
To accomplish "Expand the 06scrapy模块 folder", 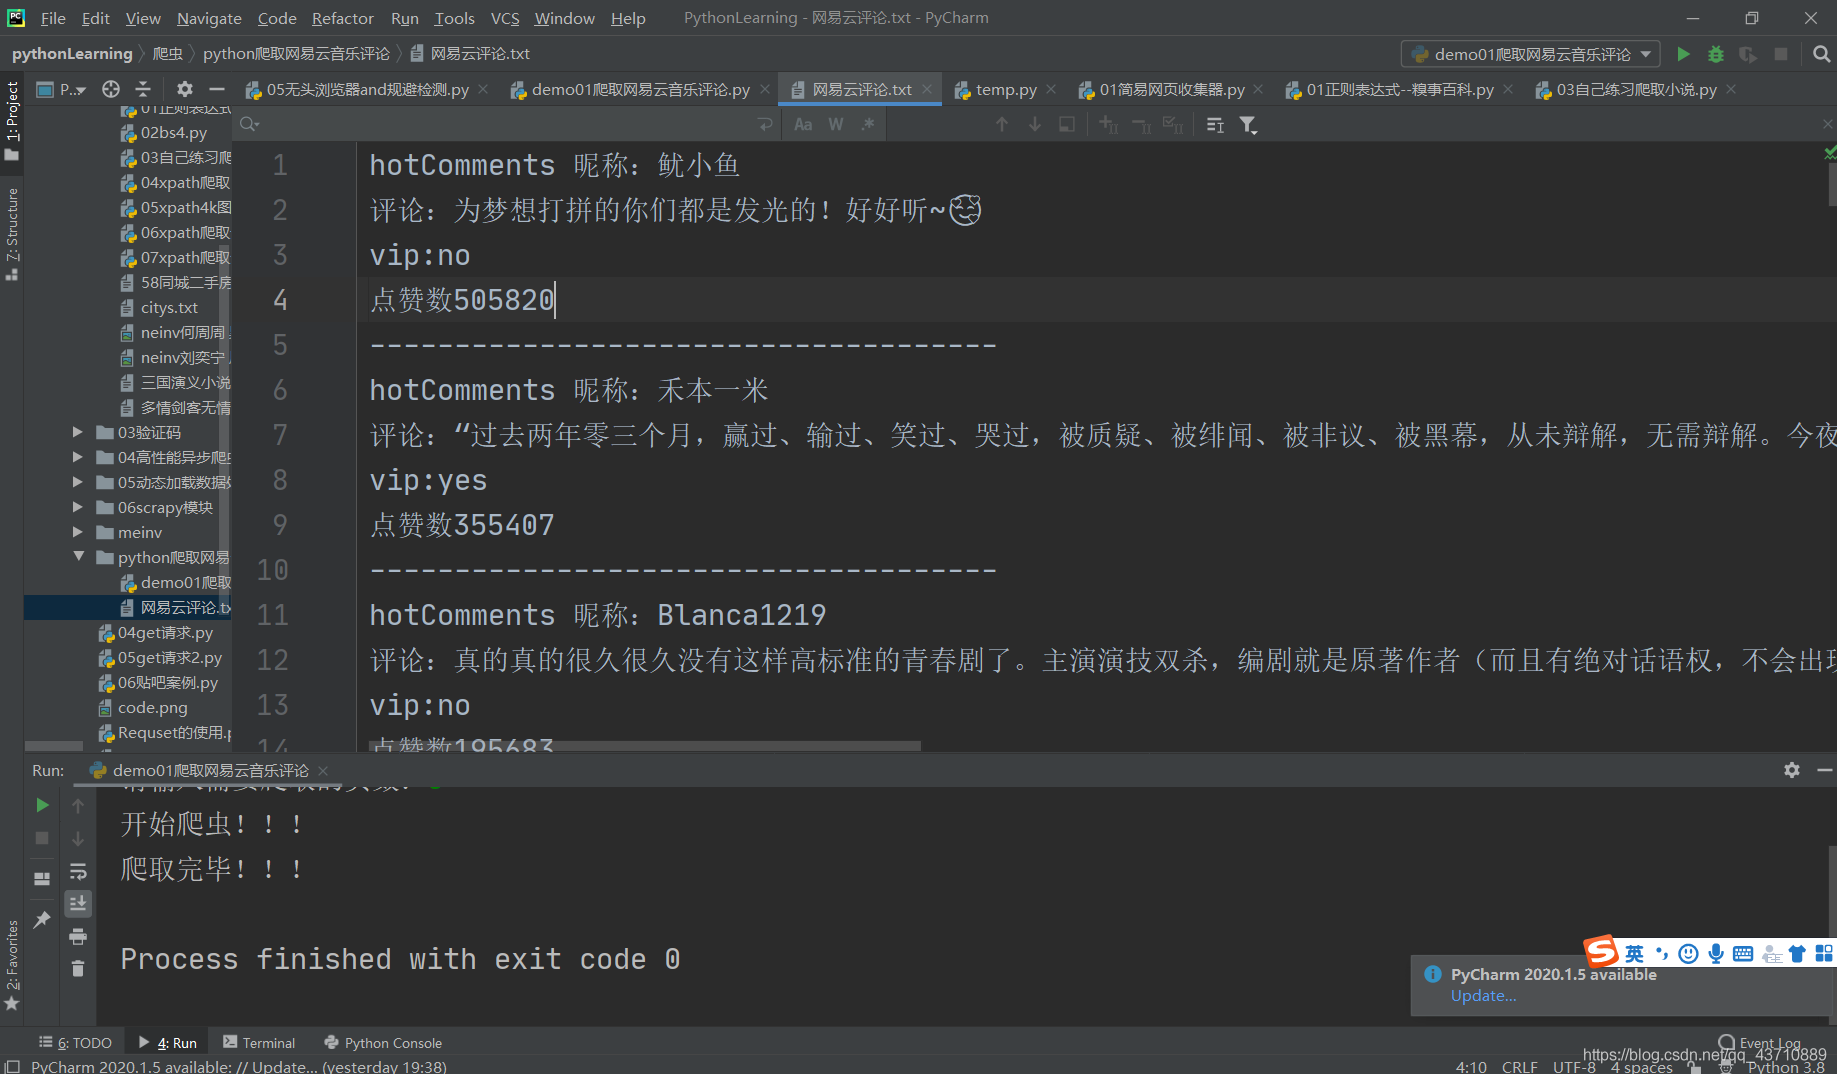I will (x=77, y=507).
